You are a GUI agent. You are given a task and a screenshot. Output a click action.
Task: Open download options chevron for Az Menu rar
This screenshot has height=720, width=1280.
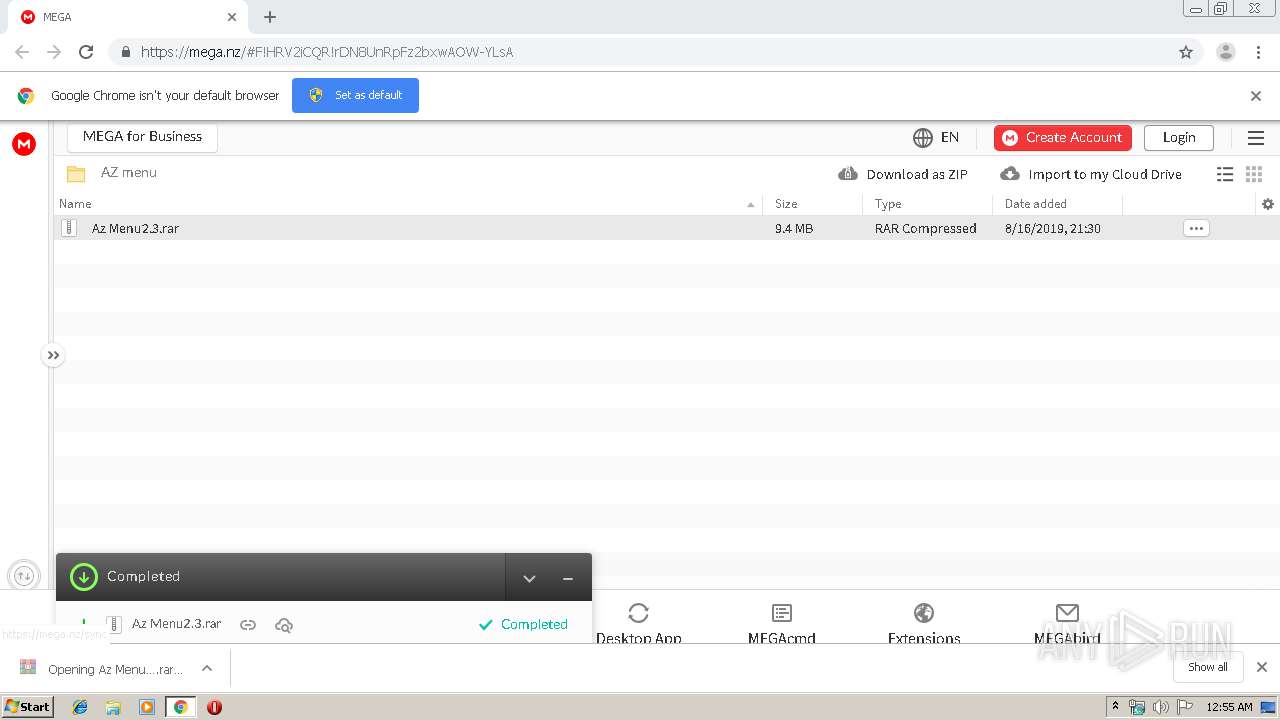pos(207,668)
